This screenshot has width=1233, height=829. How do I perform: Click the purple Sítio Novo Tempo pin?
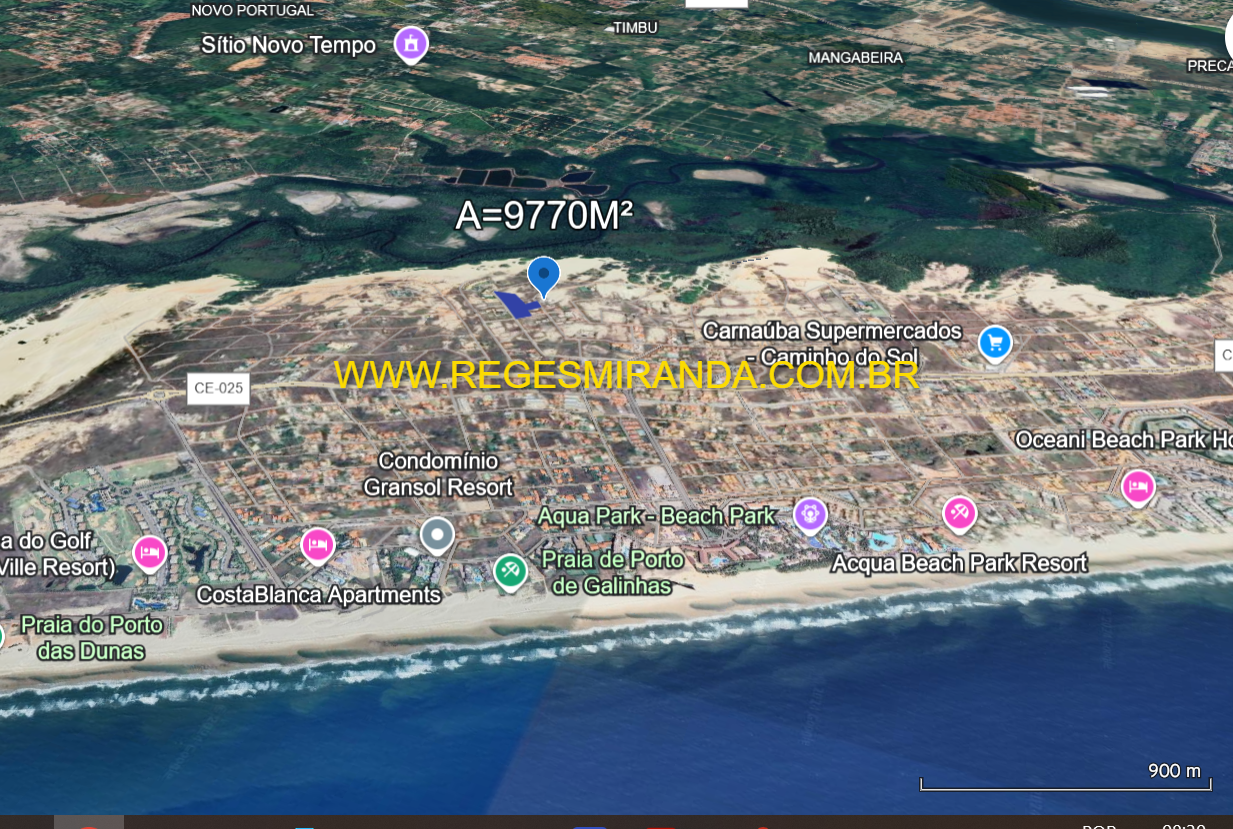(x=410, y=43)
